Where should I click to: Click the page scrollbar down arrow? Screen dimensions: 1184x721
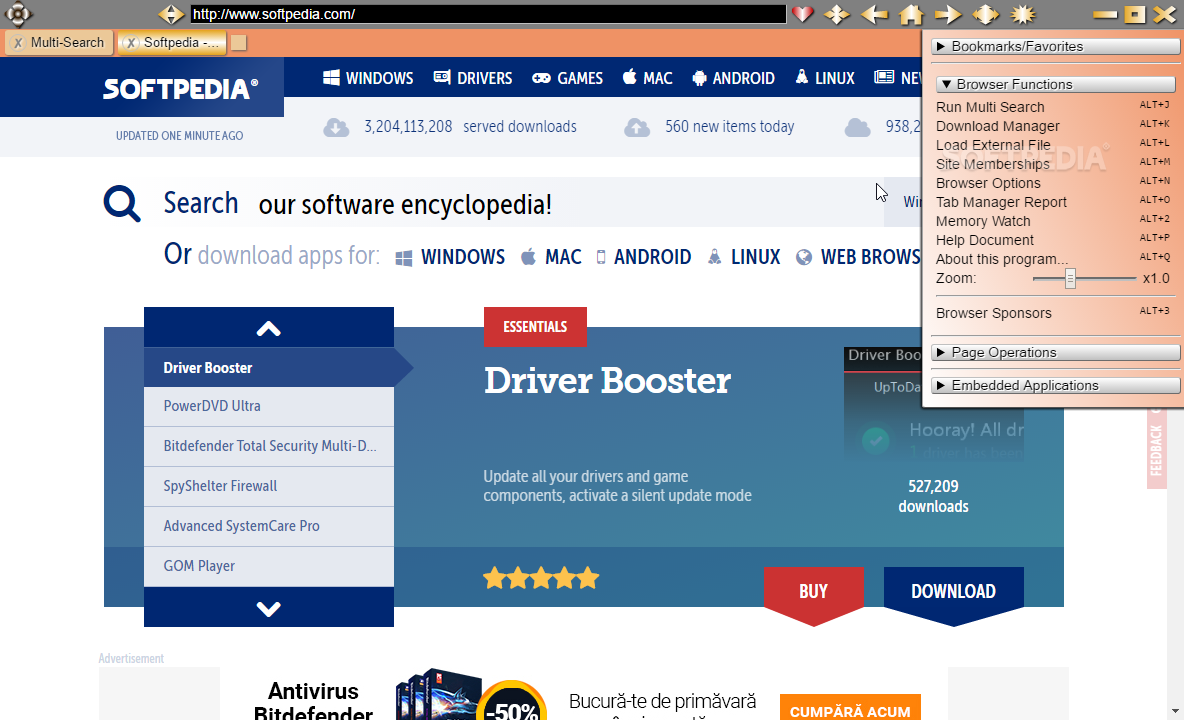(x=1175, y=711)
